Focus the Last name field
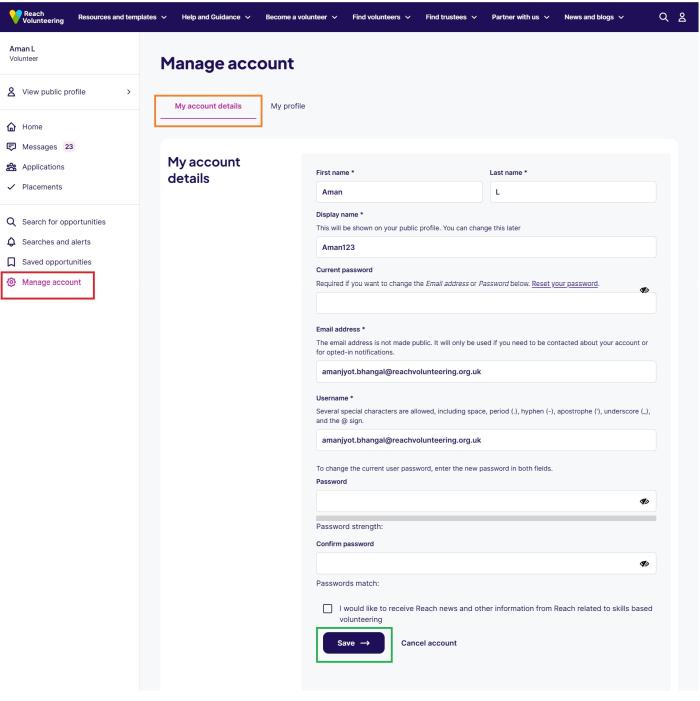The height and width of the screenshot is (701, 700). click(x=573, y=192)
